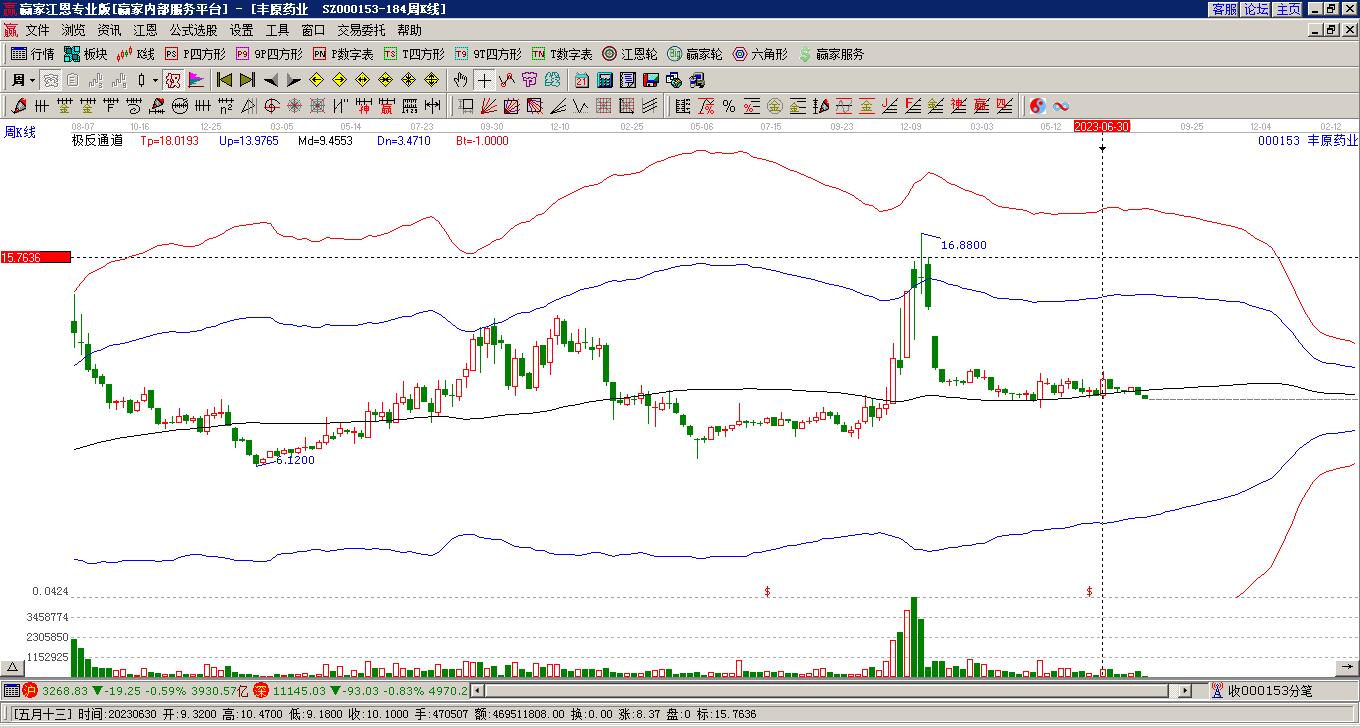Click the 2023-06-30 date marker
This screenshot has height=728, width=1360.
[1102, 126]
